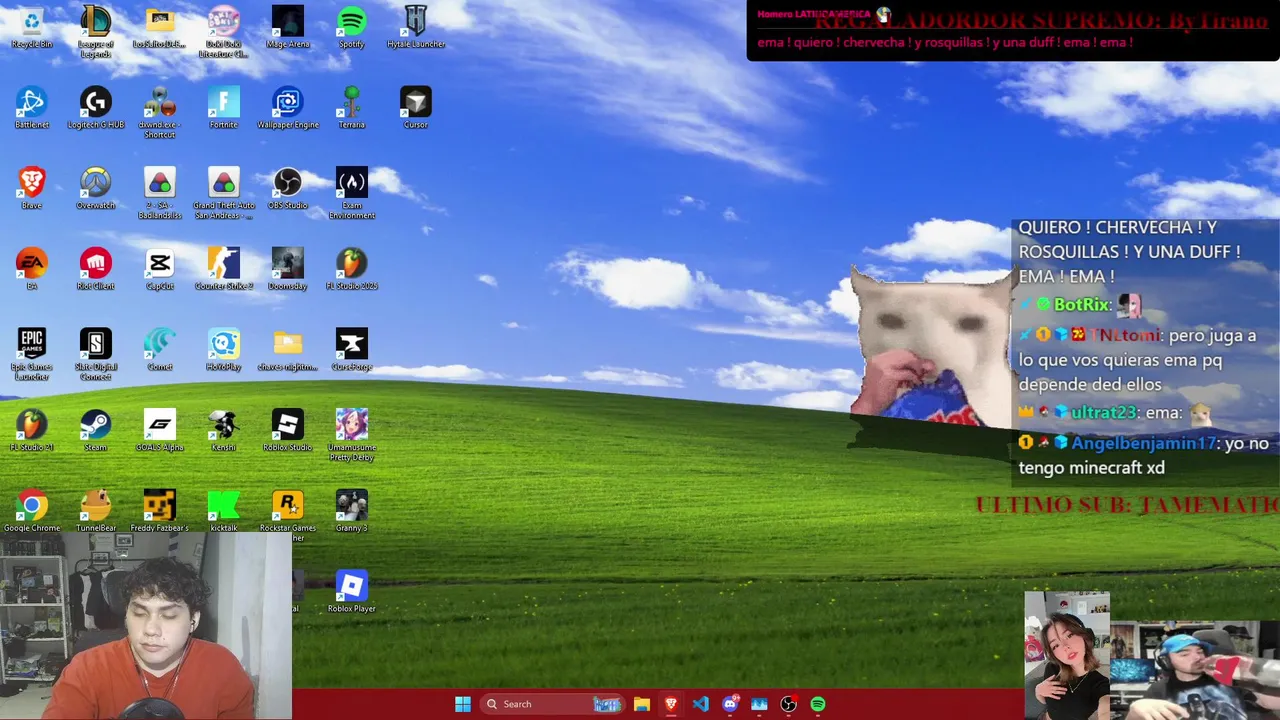Viewport: 1280px width, 720px height.
Task: Launch FL Studio 21 shortcut
Action: [32, 430]
